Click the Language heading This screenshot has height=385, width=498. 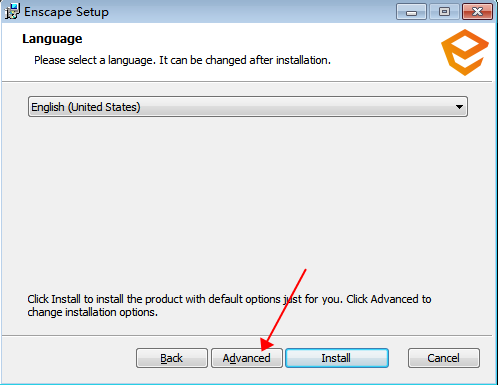[52, 39]
